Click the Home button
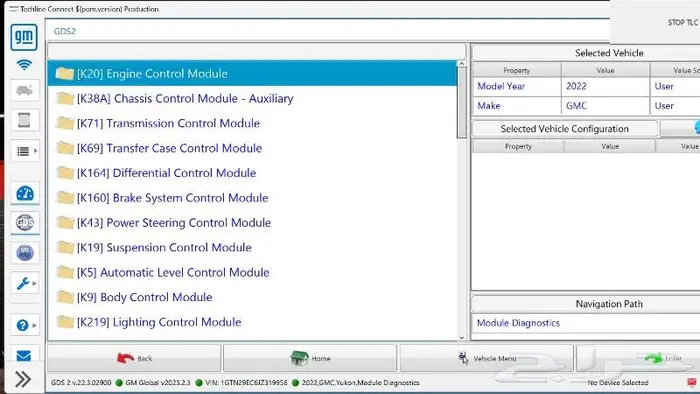 click(x=310, y=358)
